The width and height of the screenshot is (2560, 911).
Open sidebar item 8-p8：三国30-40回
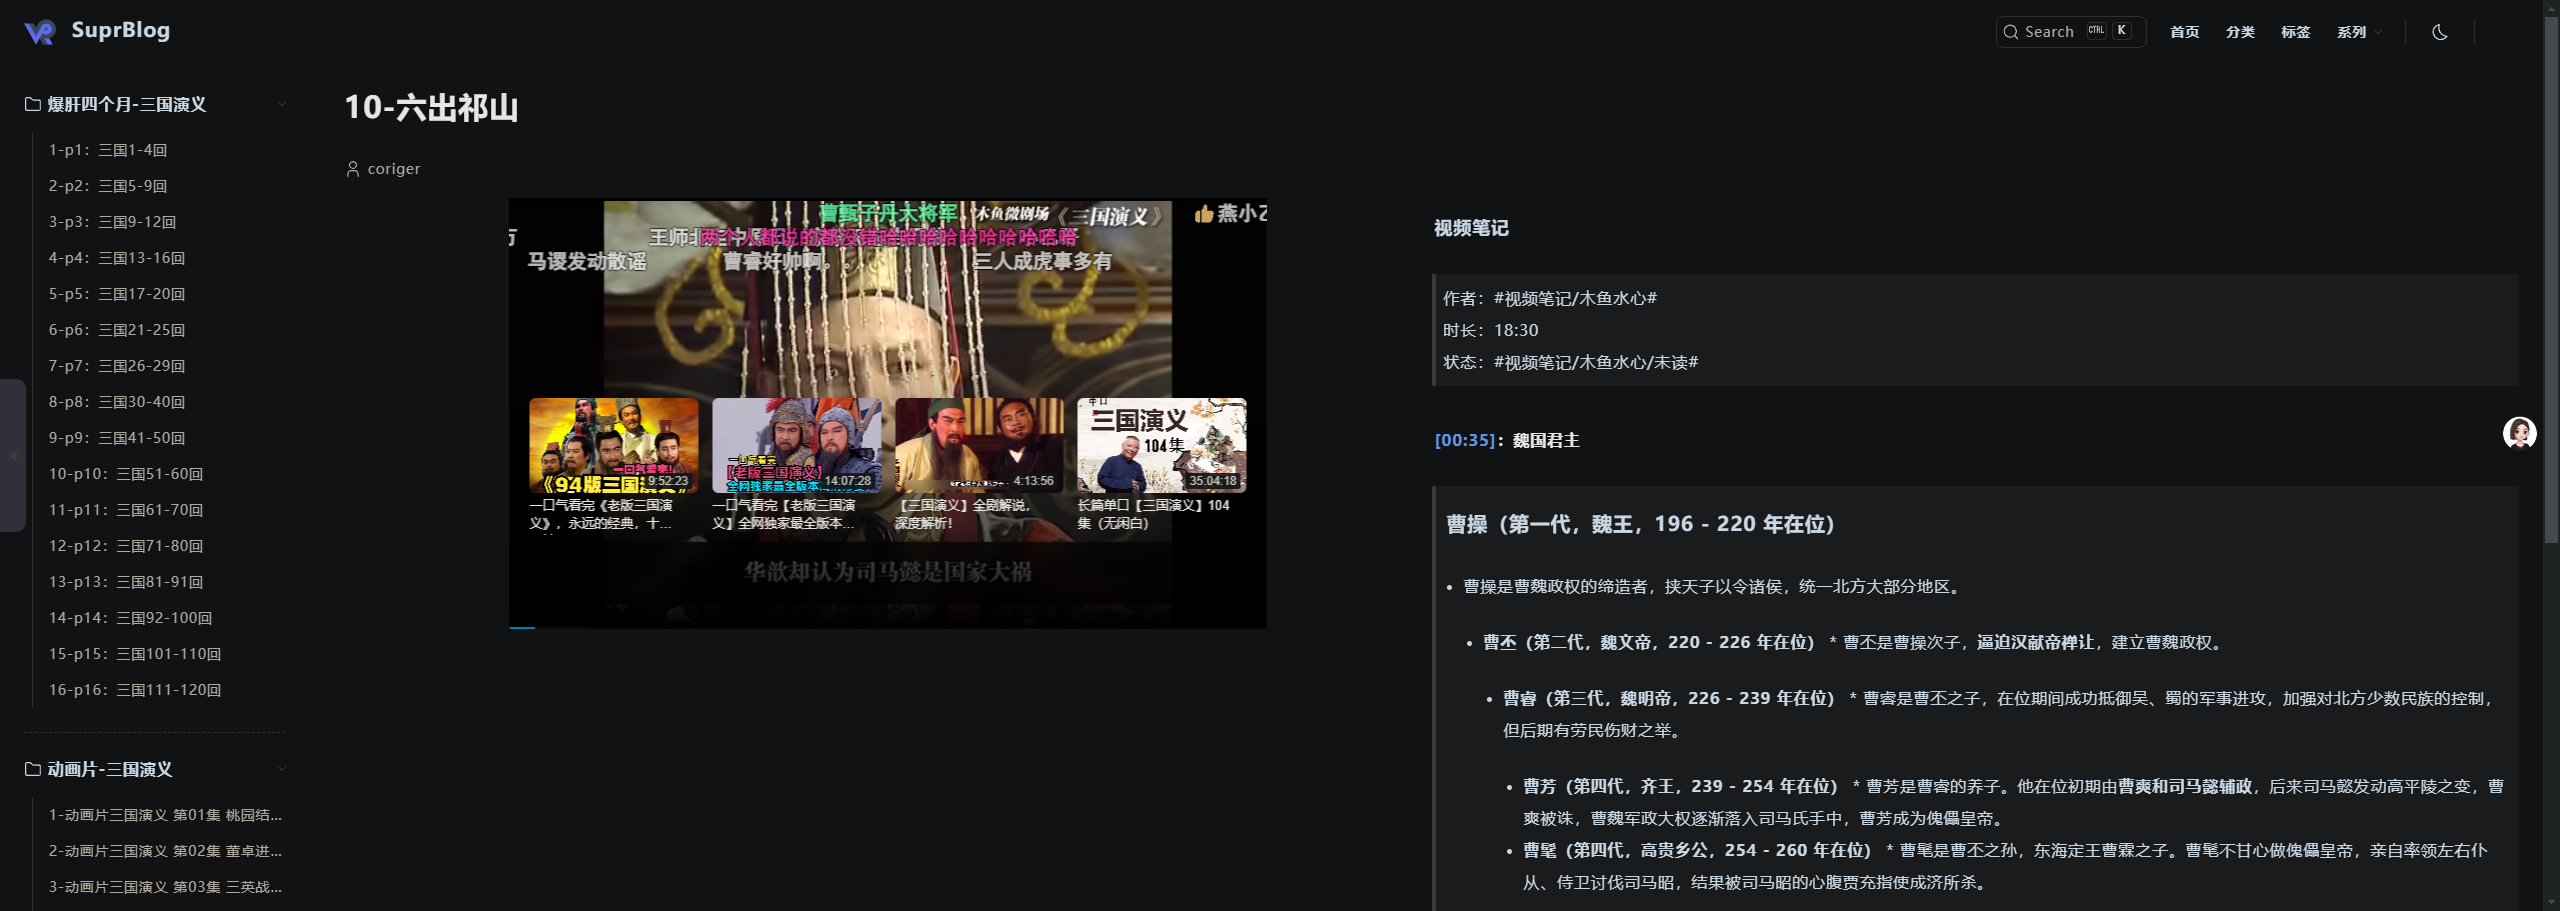click(x=117, y=402)
